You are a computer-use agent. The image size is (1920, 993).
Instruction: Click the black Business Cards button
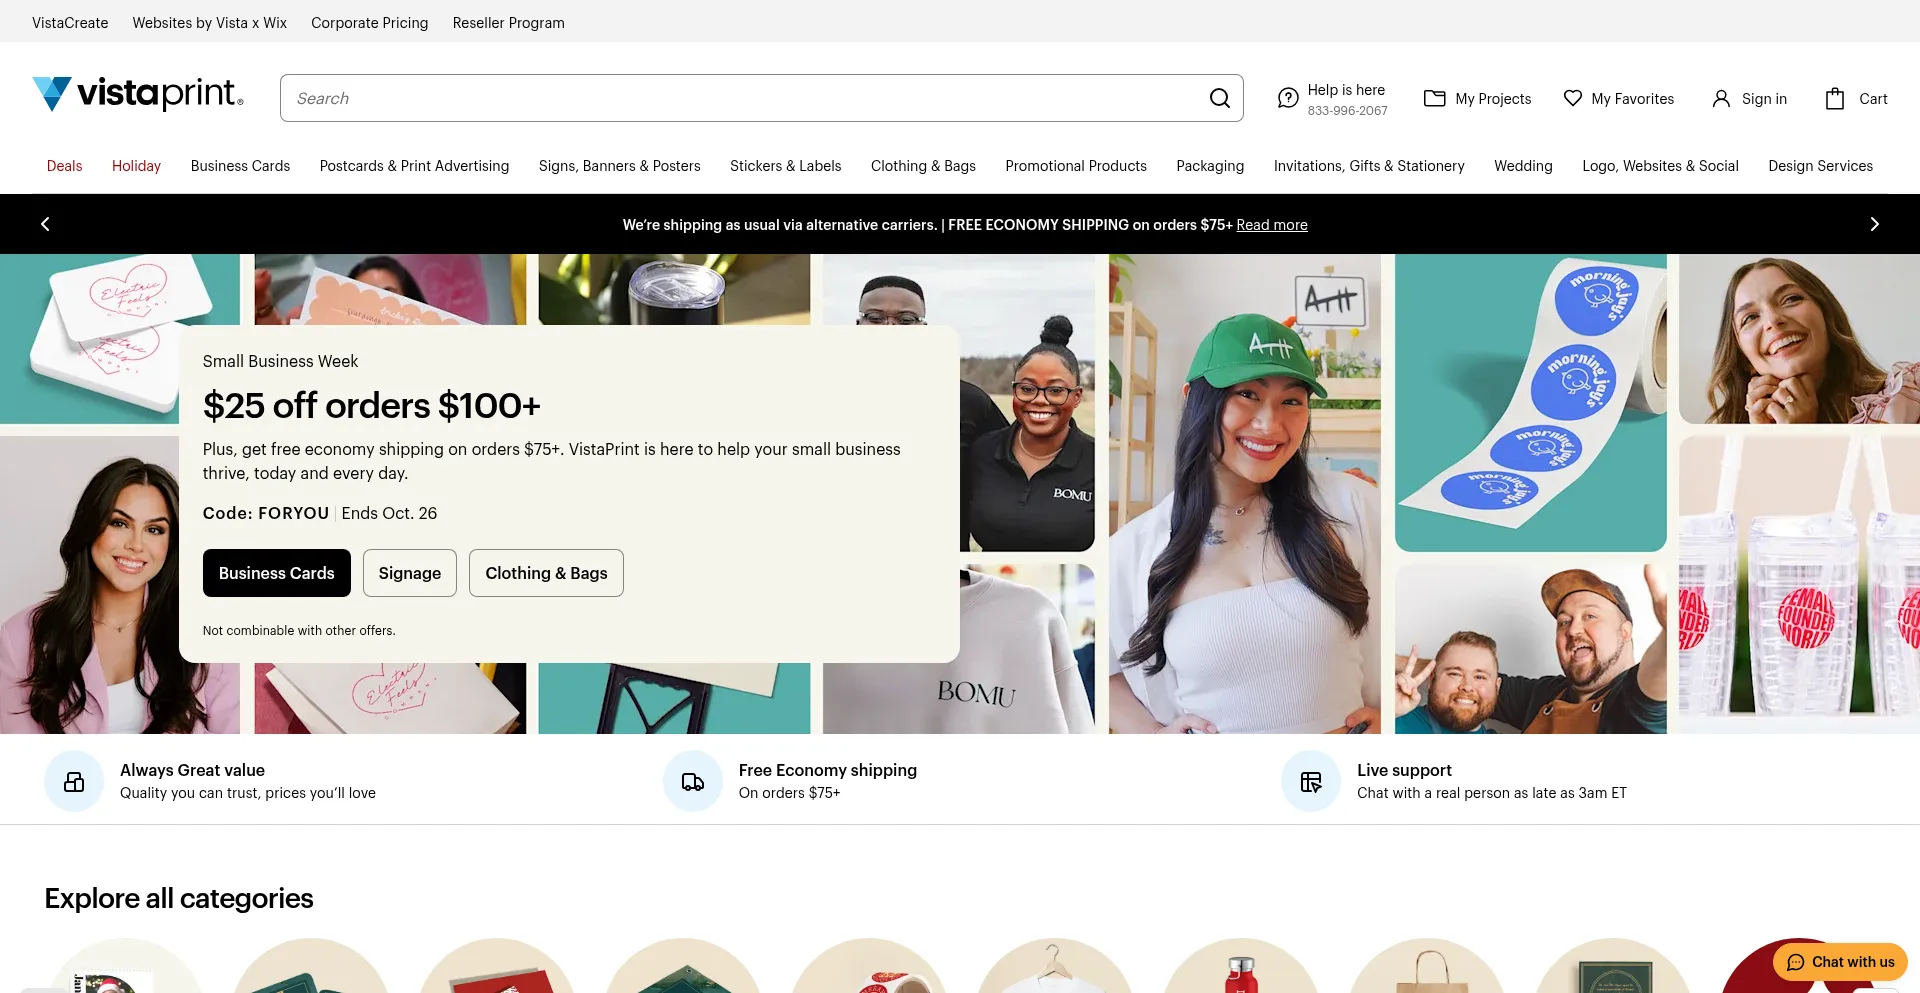click(x=276, y=573)
